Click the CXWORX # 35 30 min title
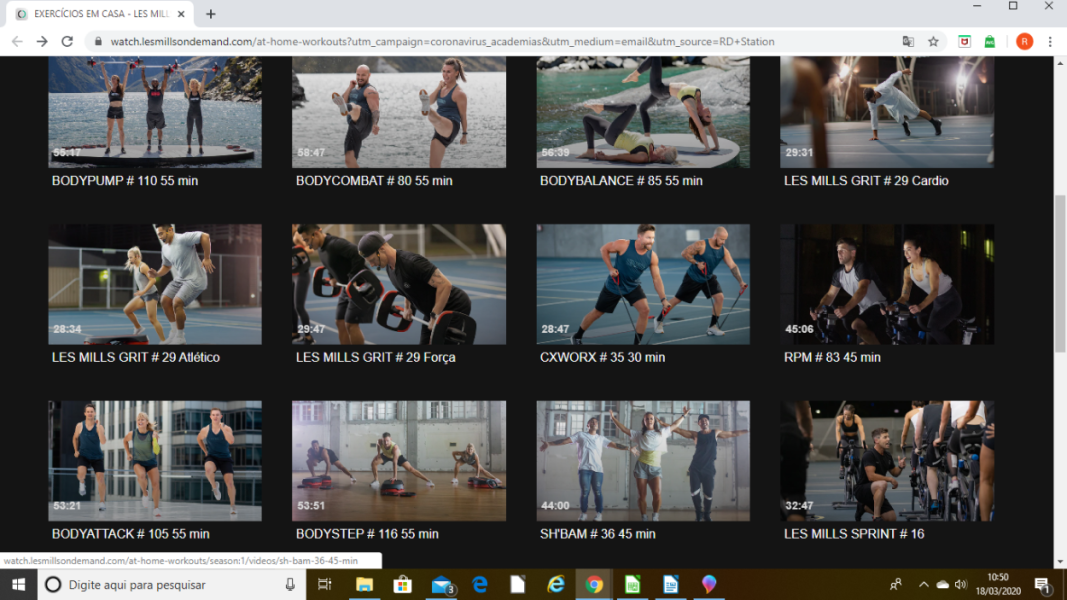 click(x=602, y=357)
